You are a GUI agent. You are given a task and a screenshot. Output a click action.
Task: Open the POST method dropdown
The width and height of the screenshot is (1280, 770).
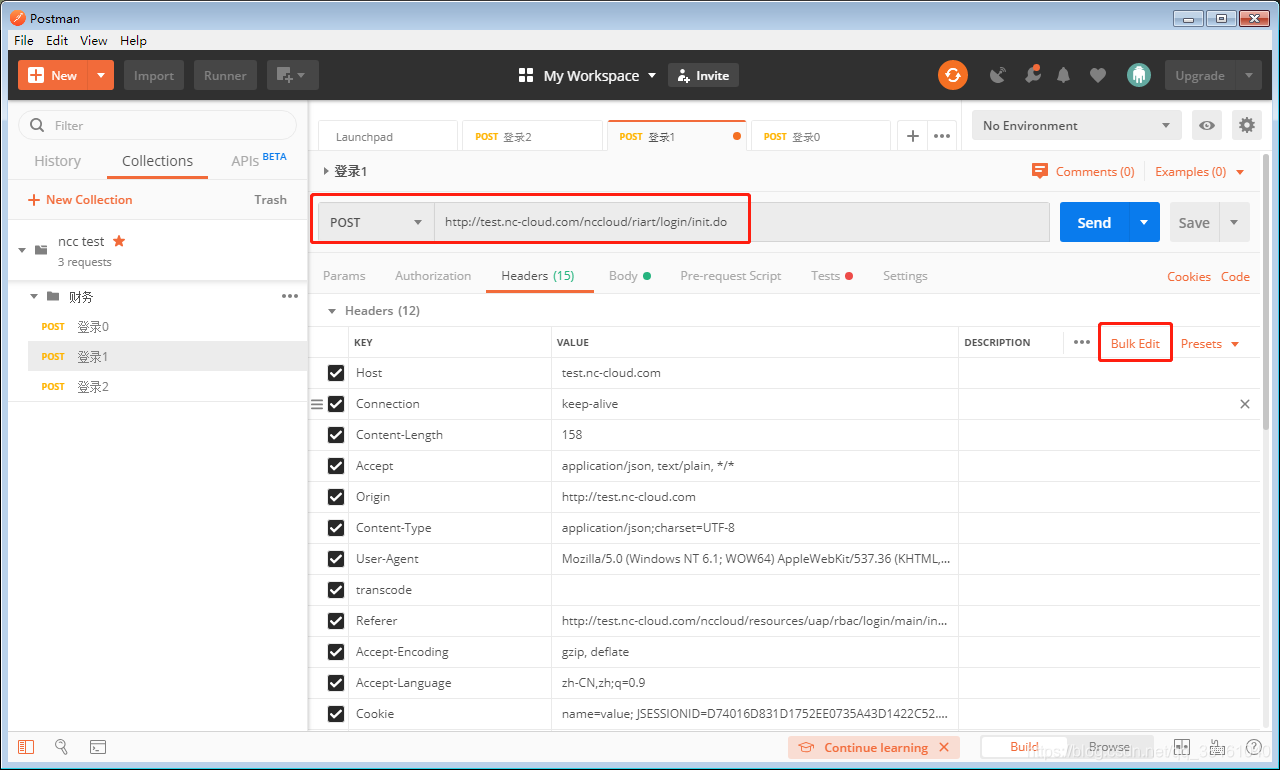click(376, 222)
